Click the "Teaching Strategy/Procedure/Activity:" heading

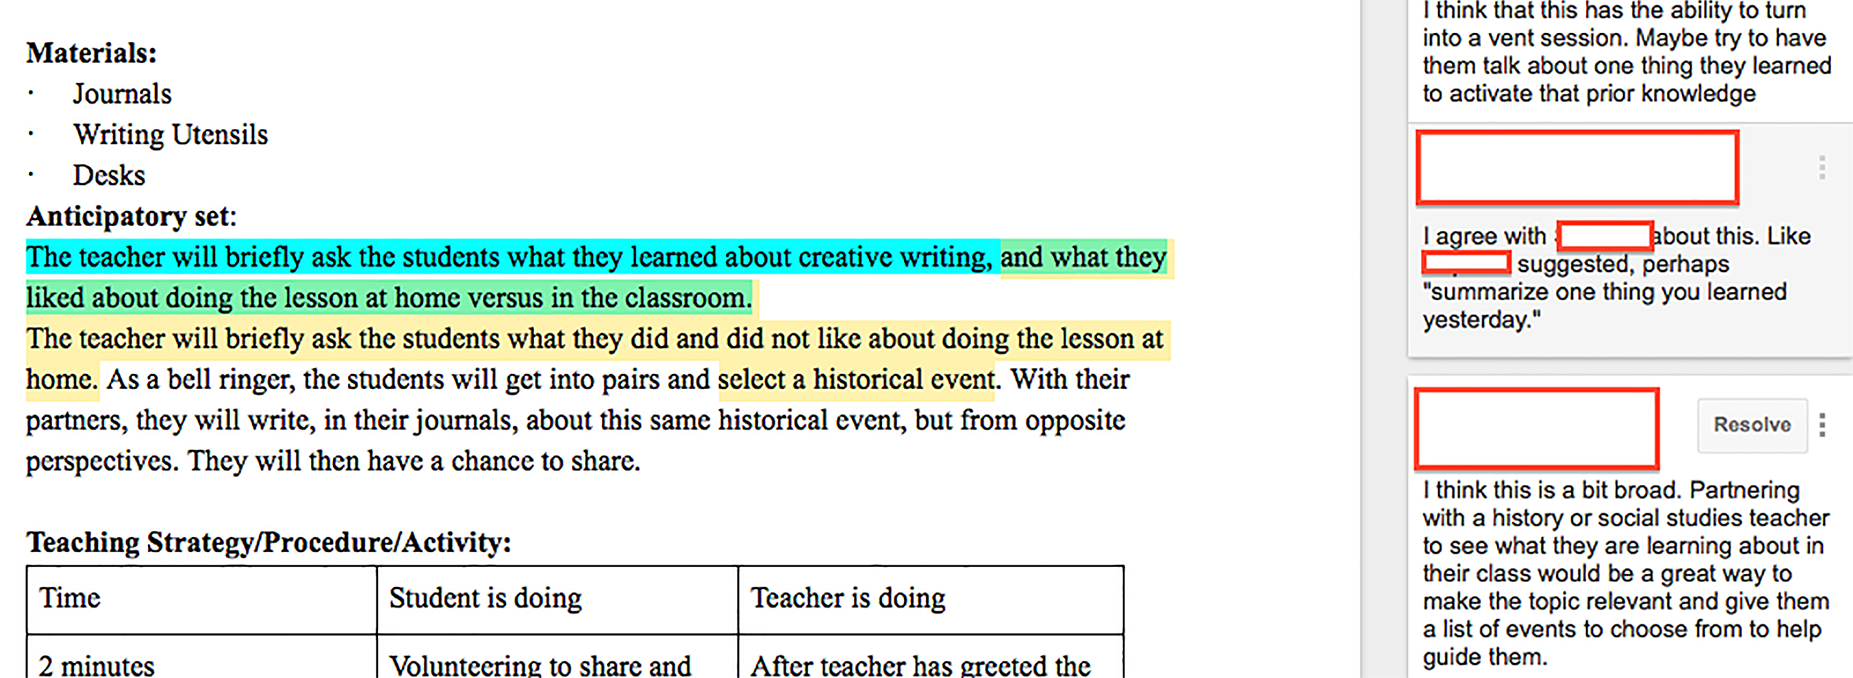[x=268, y=542]
